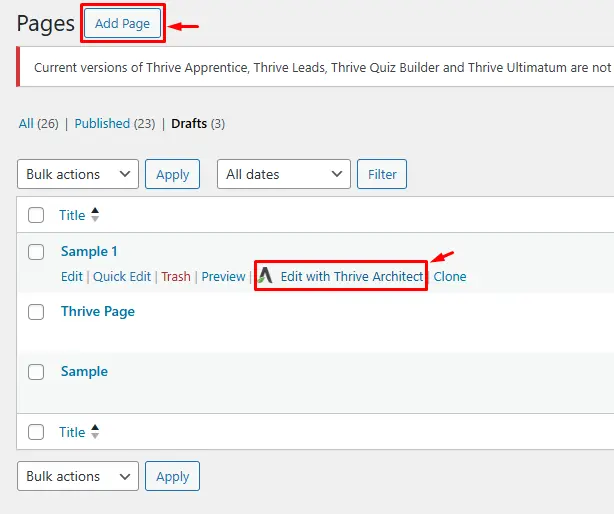Check the Sample page checkbox
614x514 pixels.
36,372
